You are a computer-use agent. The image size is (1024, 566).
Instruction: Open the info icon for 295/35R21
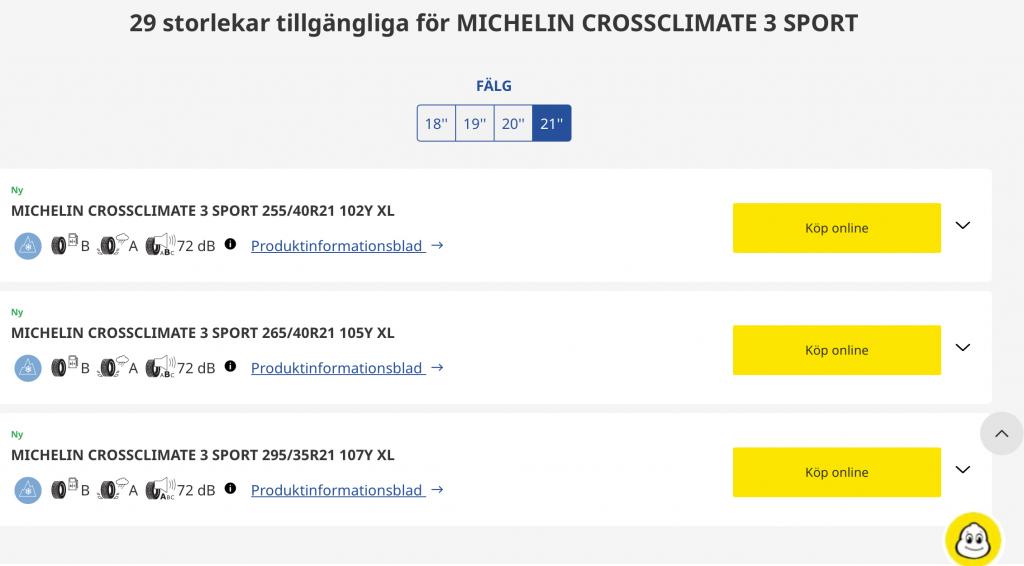click(x=231, y=488)
